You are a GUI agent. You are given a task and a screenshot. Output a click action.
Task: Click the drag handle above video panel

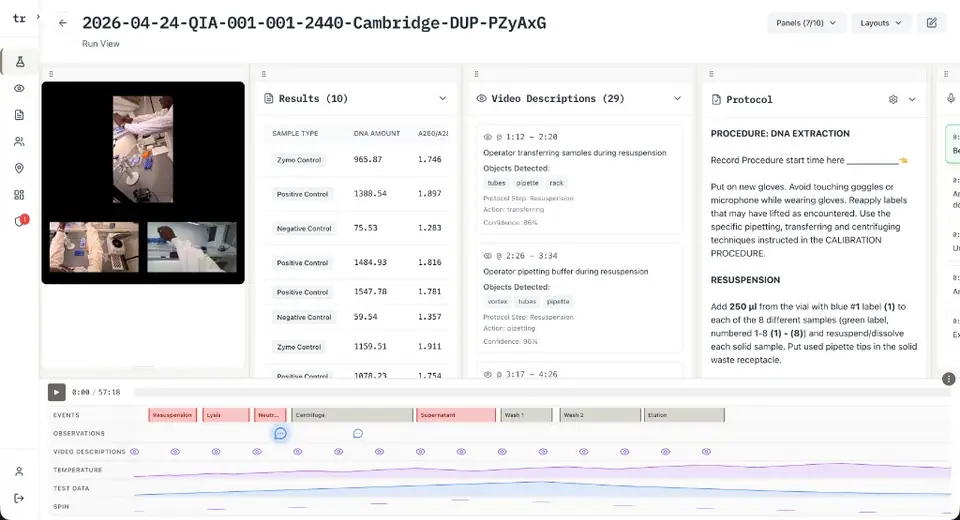tap(51, 74)
